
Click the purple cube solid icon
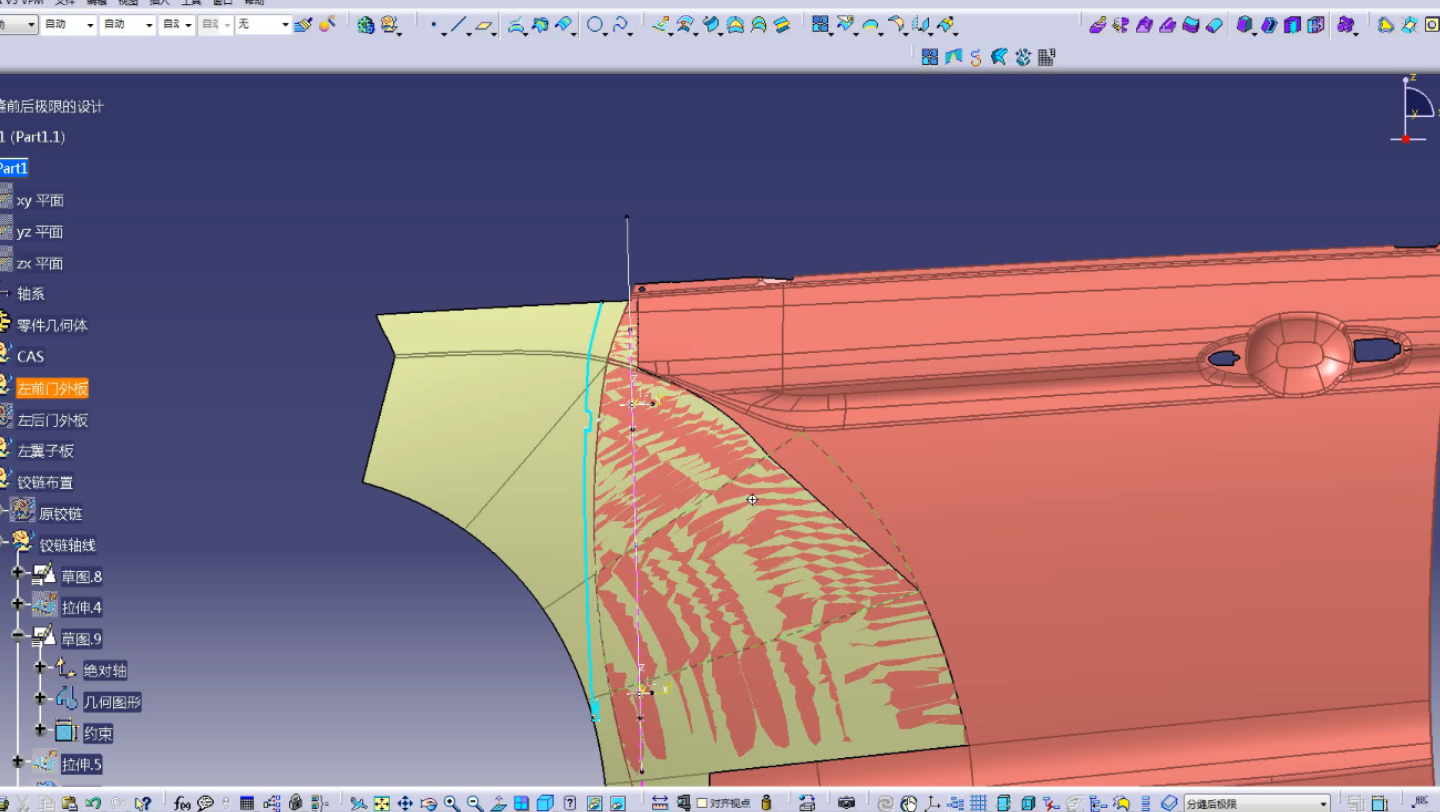pos(1244,25)
